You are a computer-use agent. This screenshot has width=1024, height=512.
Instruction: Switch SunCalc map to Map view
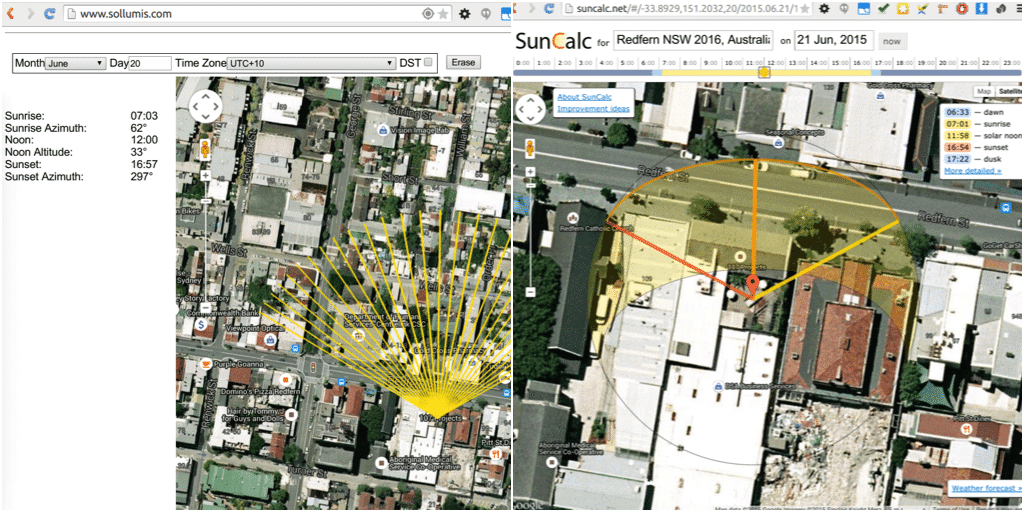(983, 92)
